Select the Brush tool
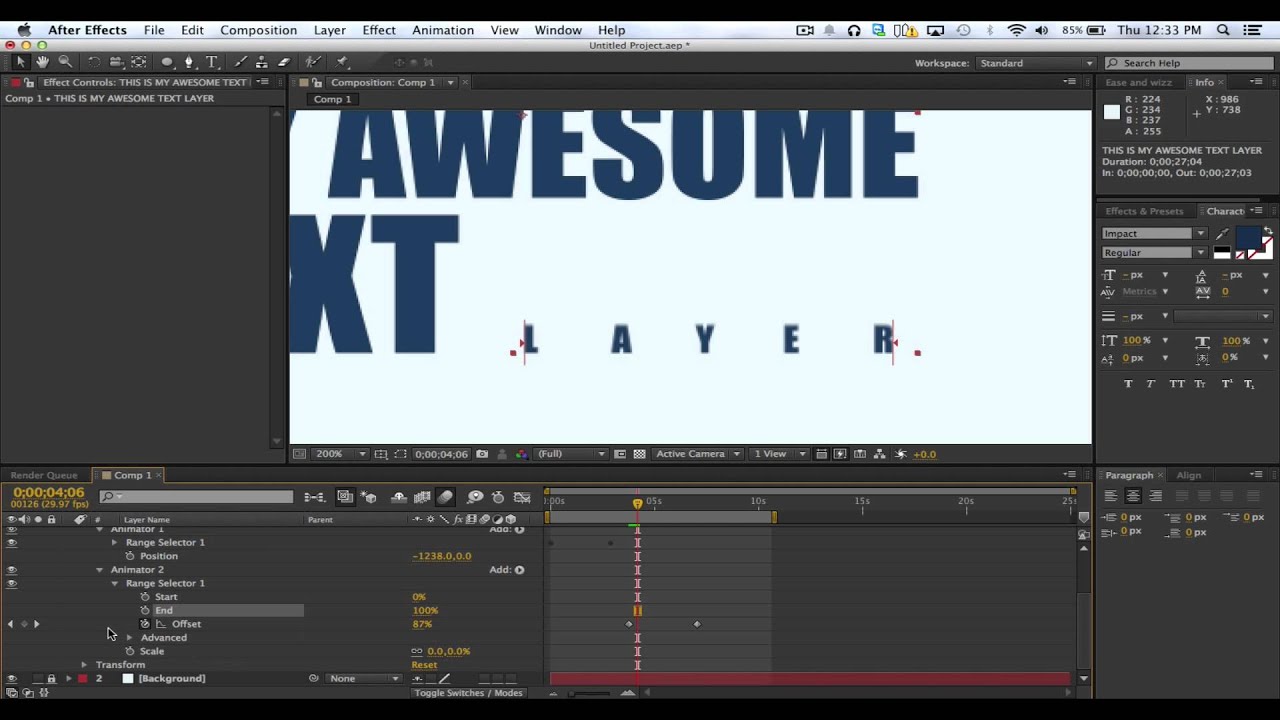 pyautogui.click(x=240, y=62)
